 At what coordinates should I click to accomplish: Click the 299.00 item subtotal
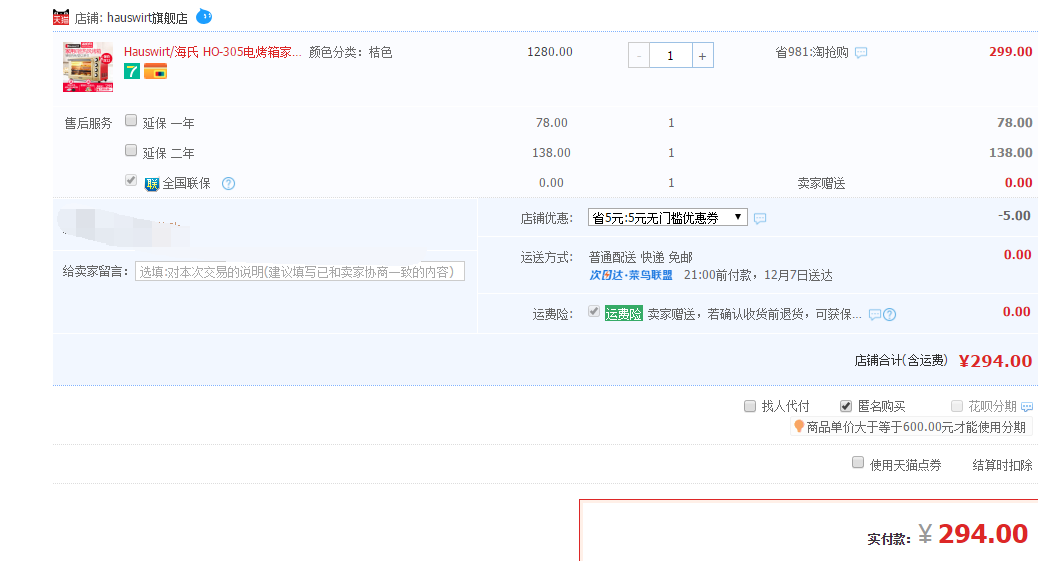click(x=1010, y=52)
